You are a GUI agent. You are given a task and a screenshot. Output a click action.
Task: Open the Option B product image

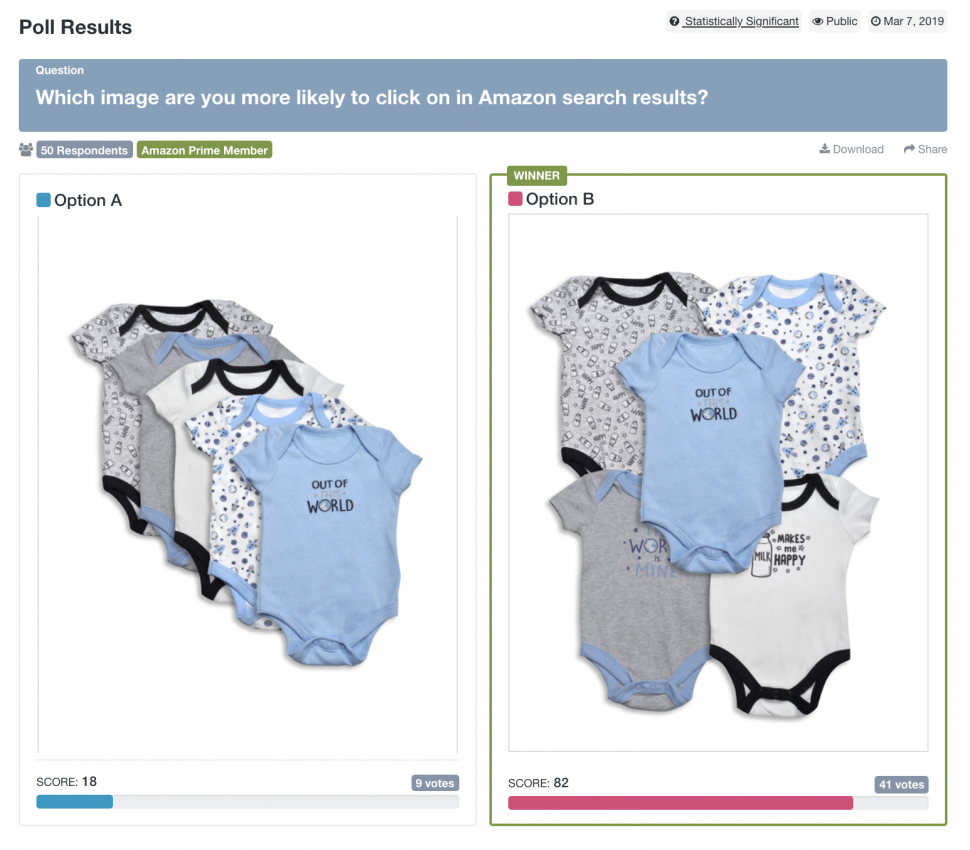718,482
